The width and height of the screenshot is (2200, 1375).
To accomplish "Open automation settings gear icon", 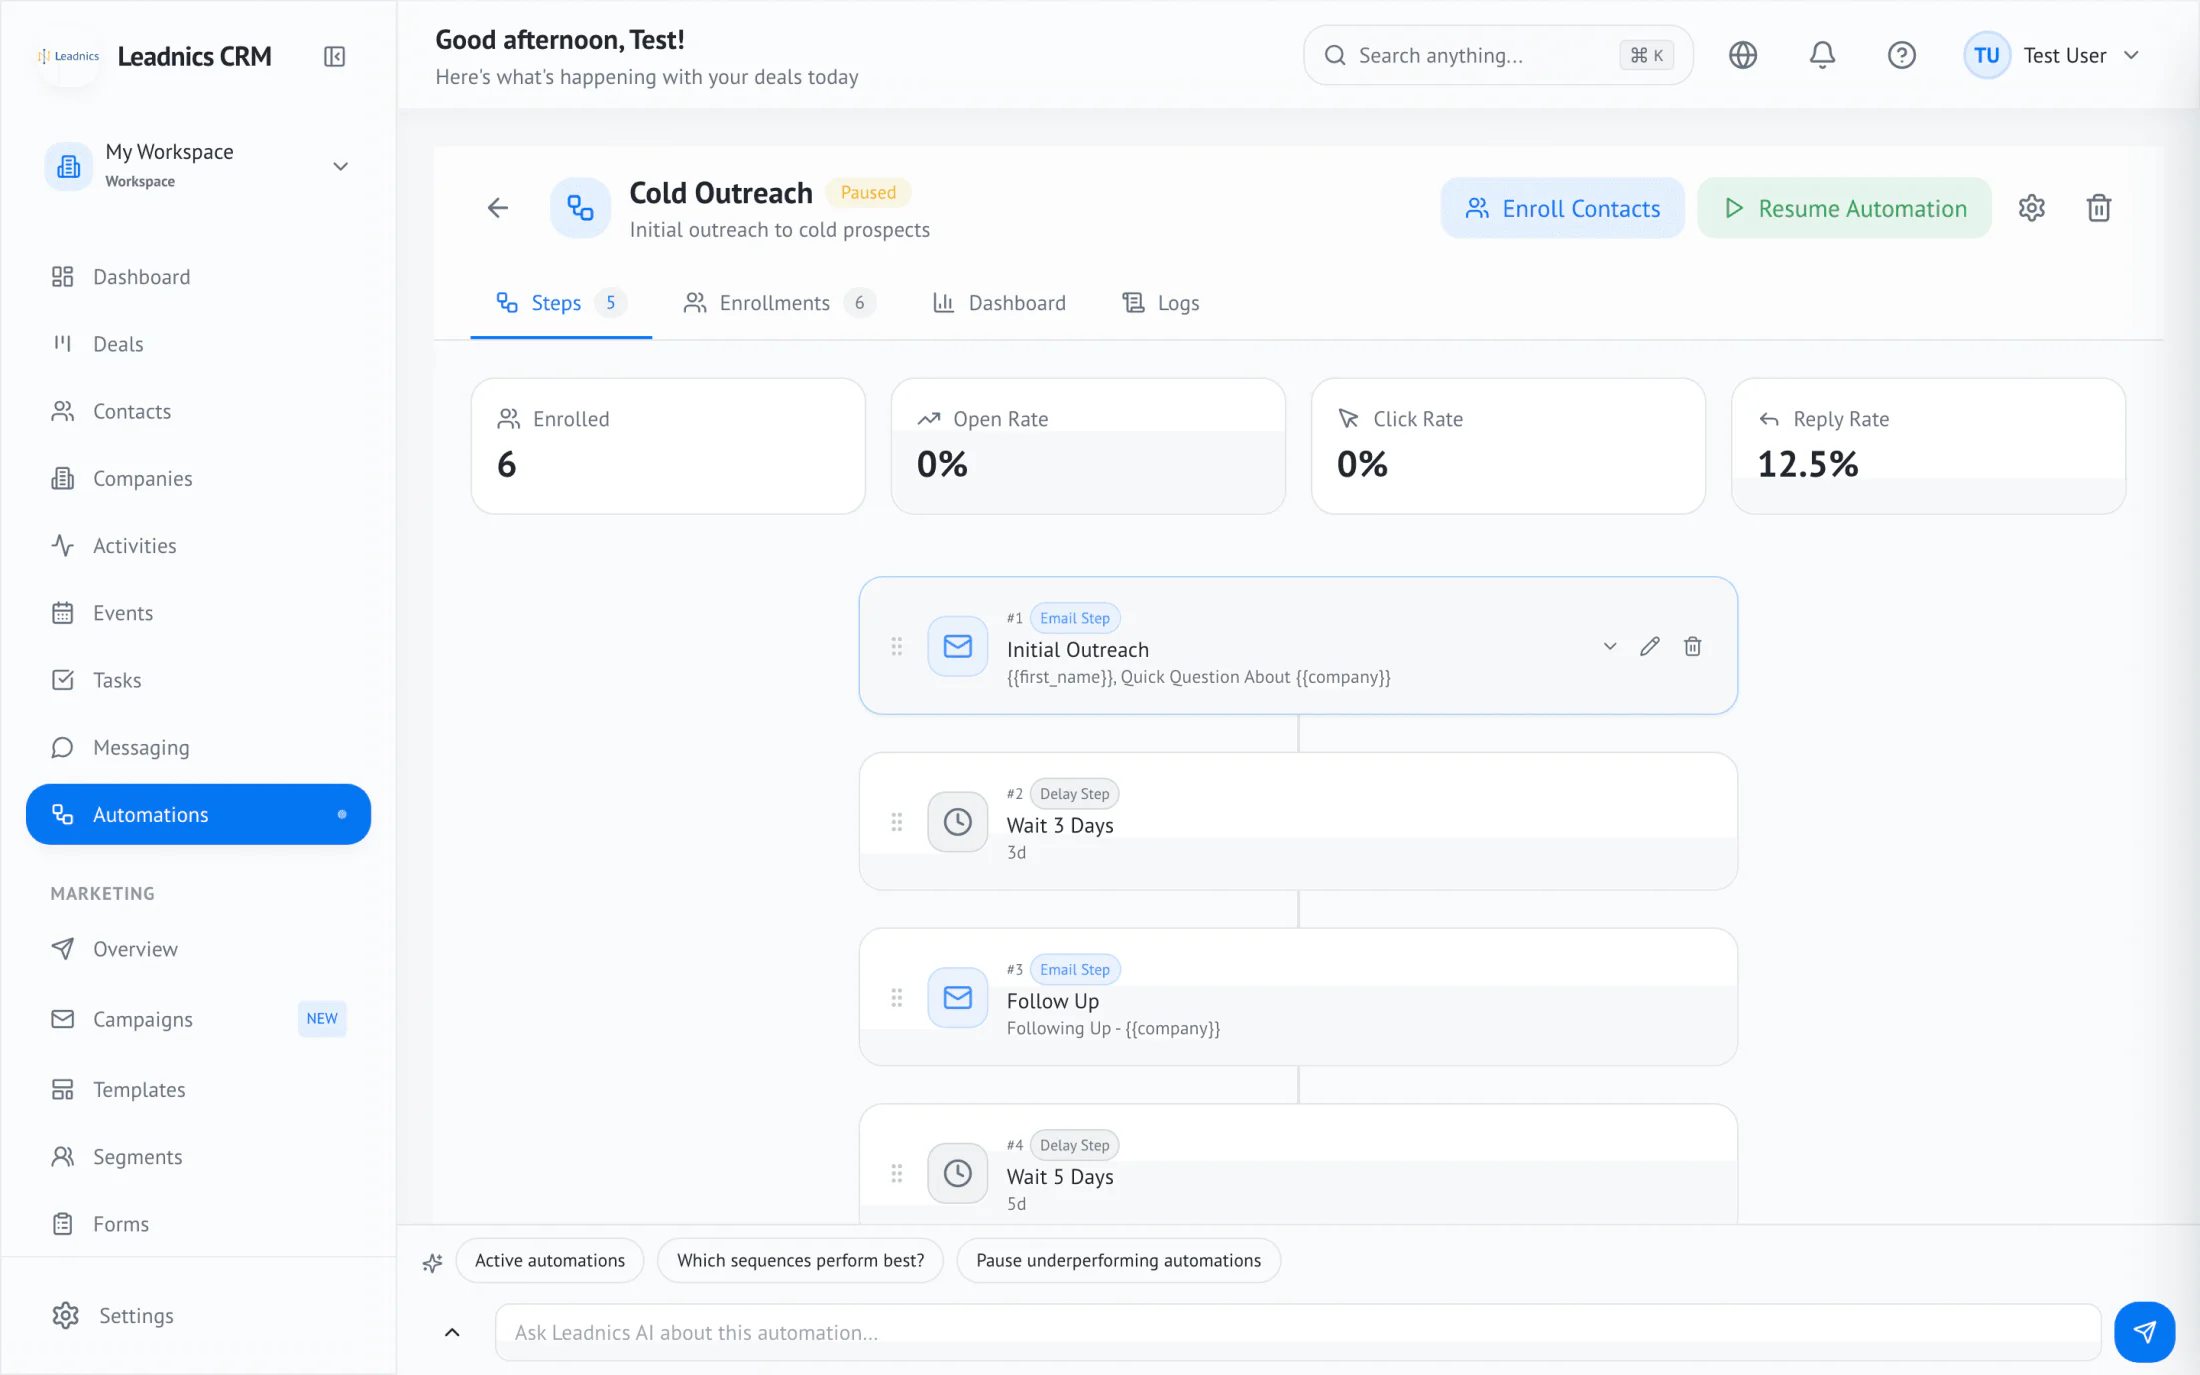I will click(x=2031, y=208).
